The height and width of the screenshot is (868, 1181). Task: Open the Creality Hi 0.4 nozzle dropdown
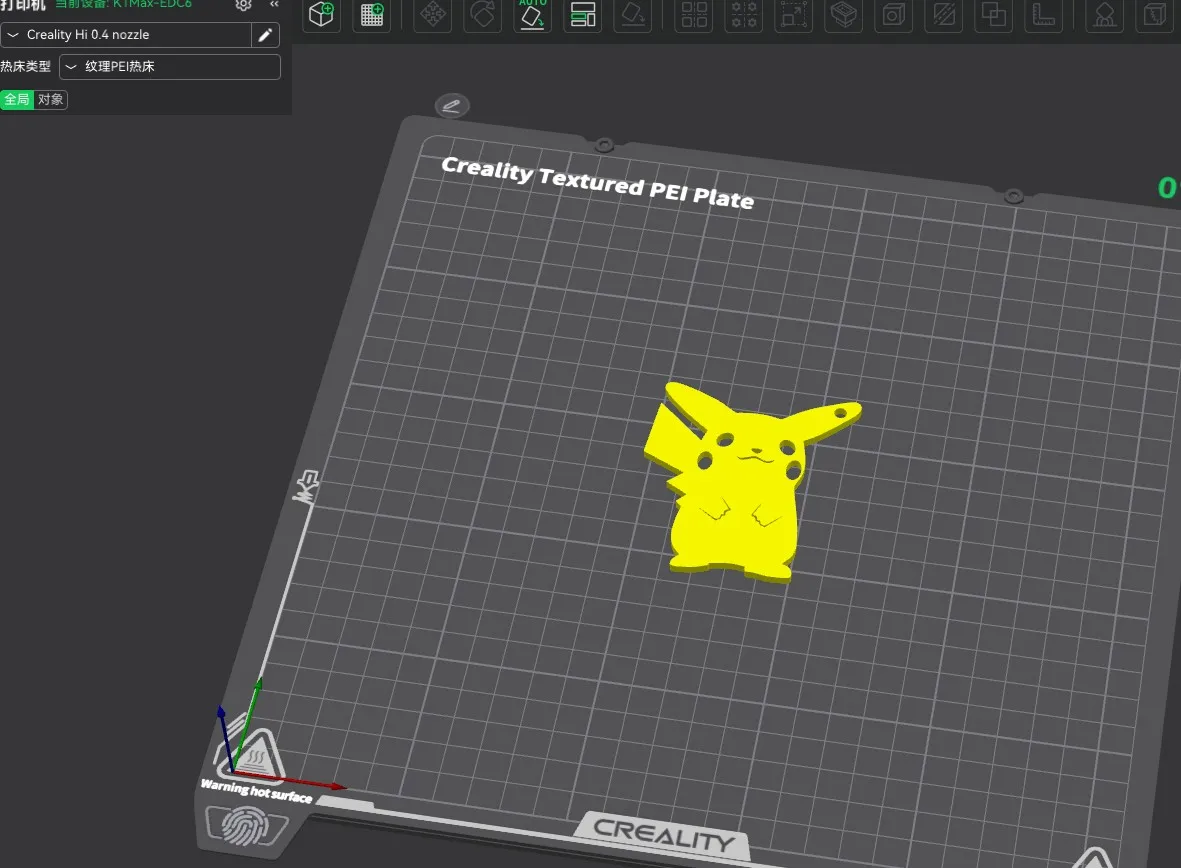click(x=126, y=35)
